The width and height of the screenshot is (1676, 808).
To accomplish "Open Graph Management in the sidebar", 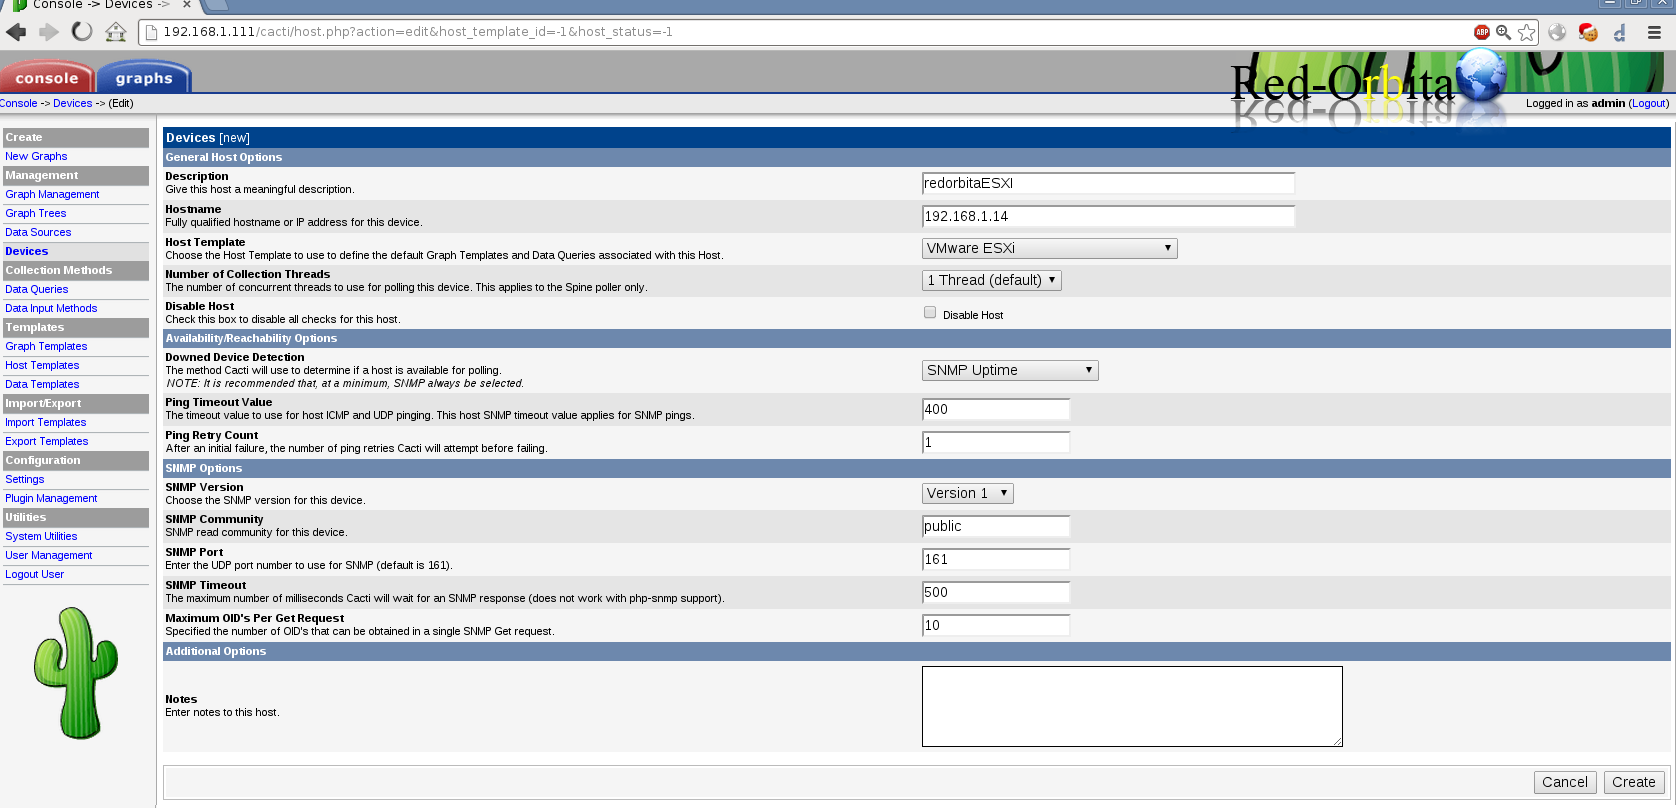I will click(52, 194).
